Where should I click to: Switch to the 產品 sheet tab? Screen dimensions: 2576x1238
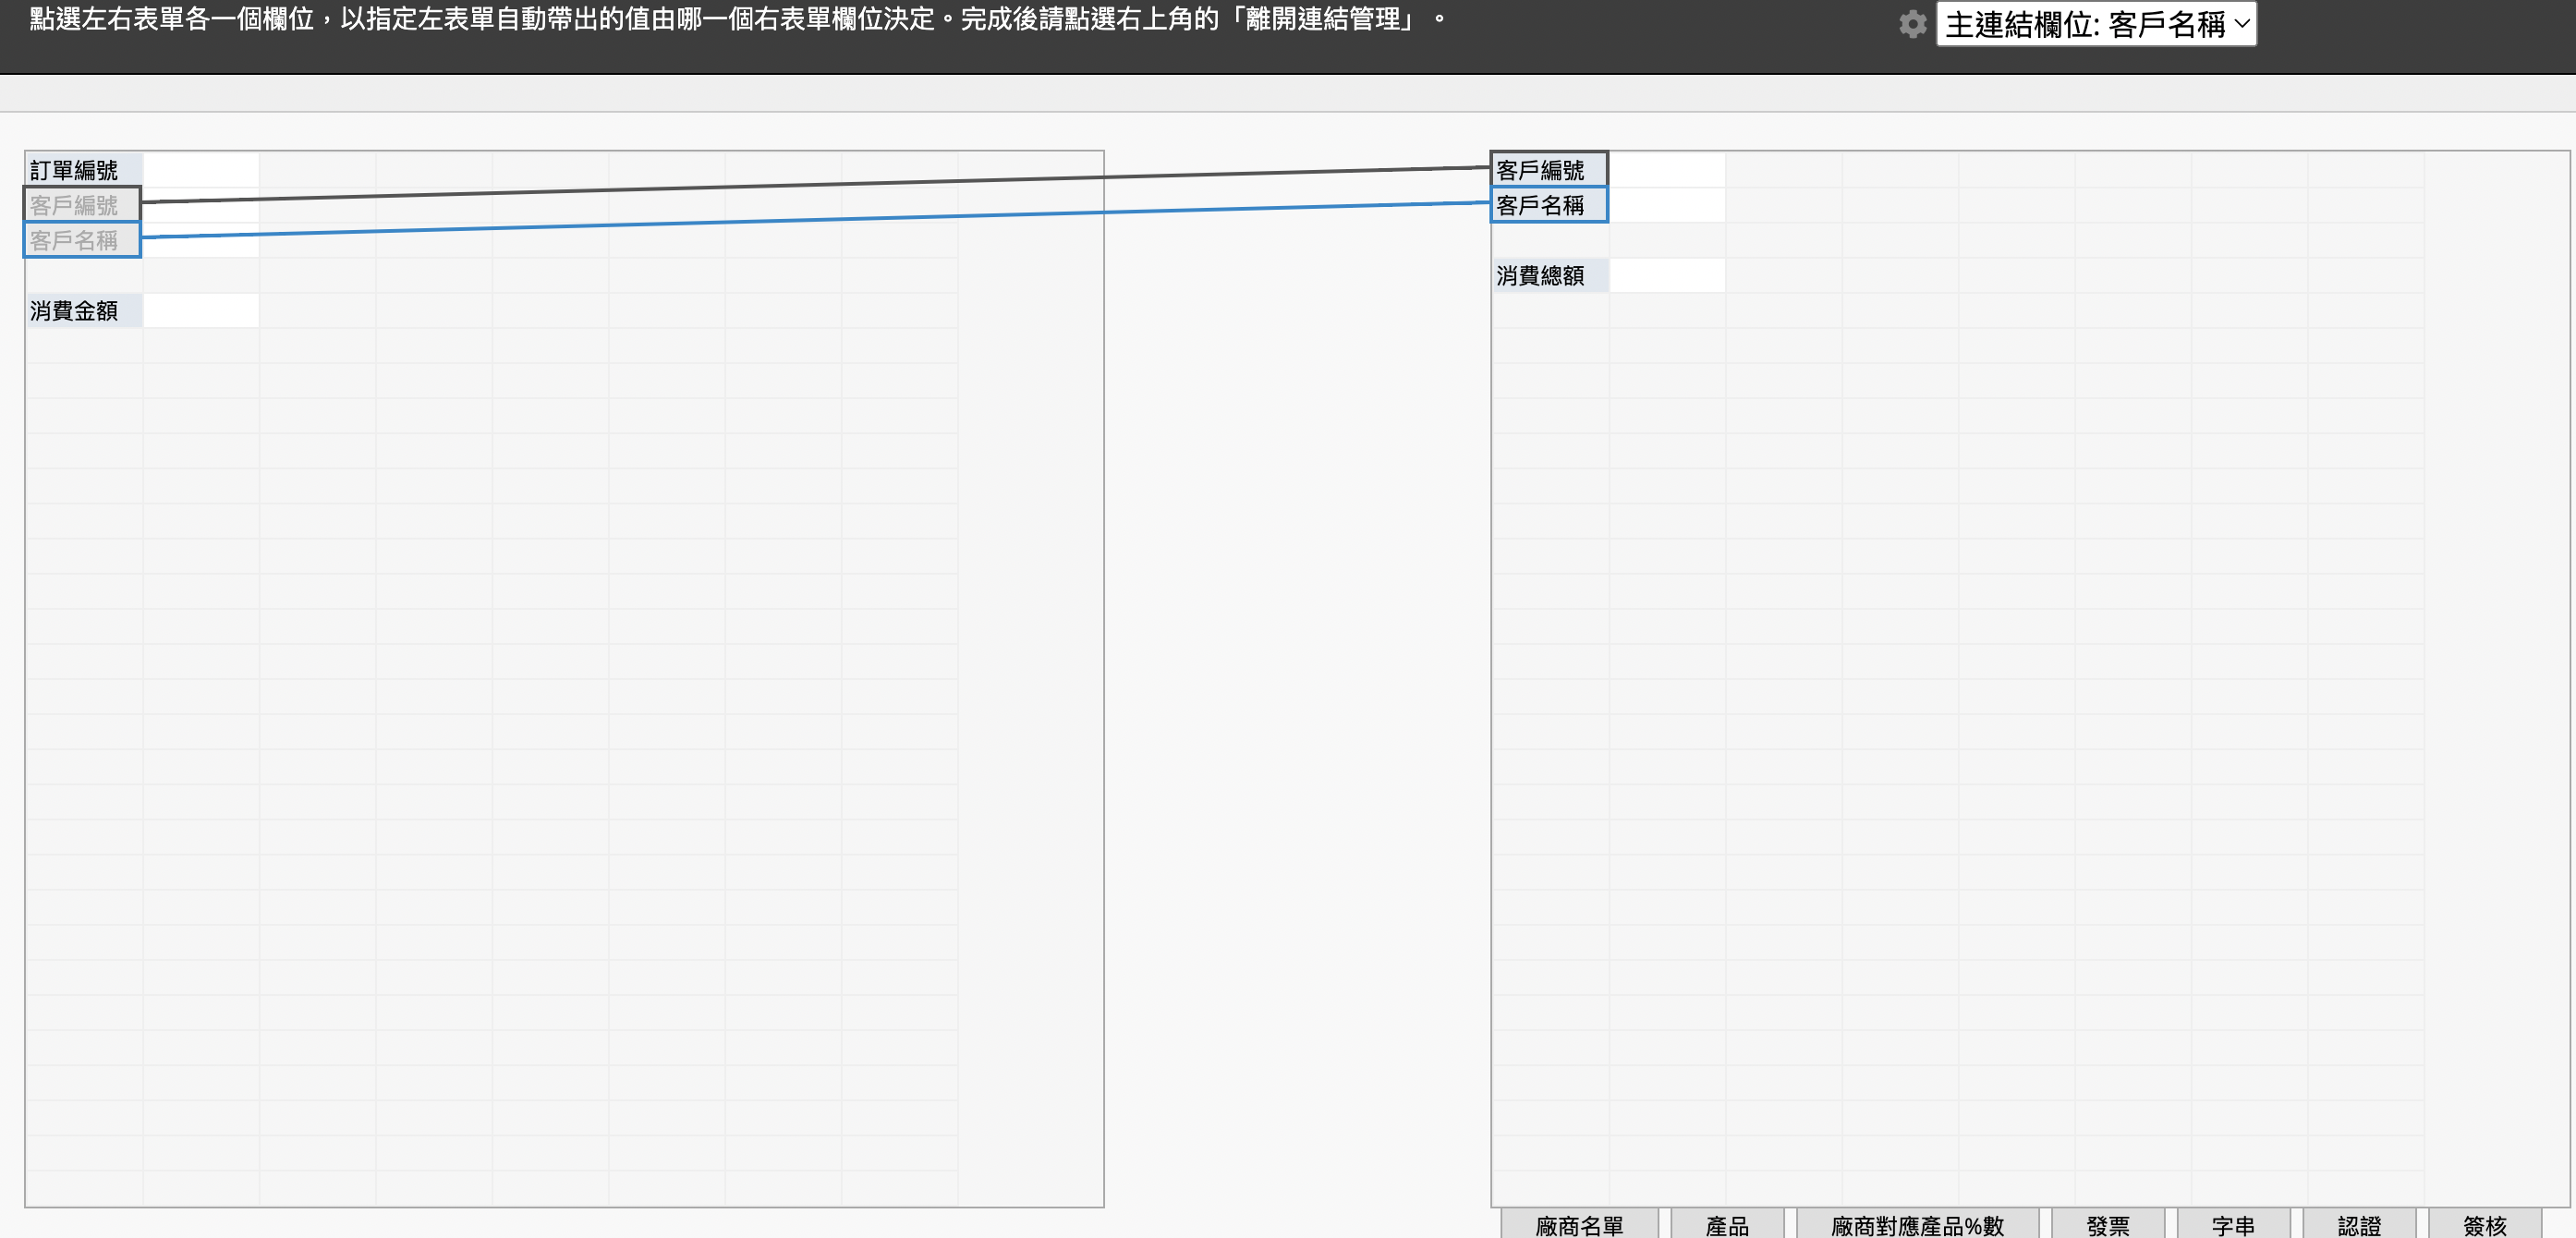coord(1727,1224)
